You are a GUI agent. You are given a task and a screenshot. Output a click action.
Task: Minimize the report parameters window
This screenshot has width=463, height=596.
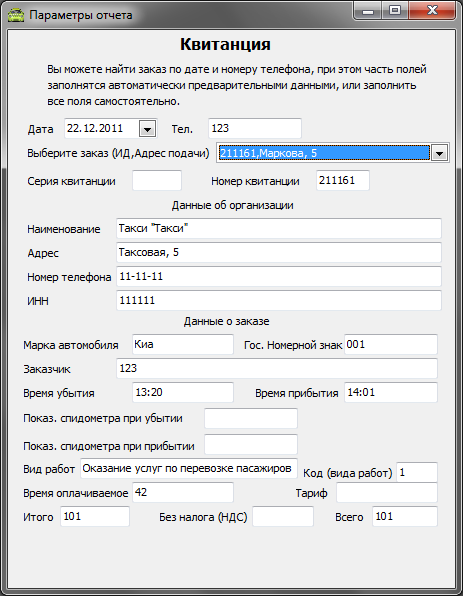coord(368,10)
